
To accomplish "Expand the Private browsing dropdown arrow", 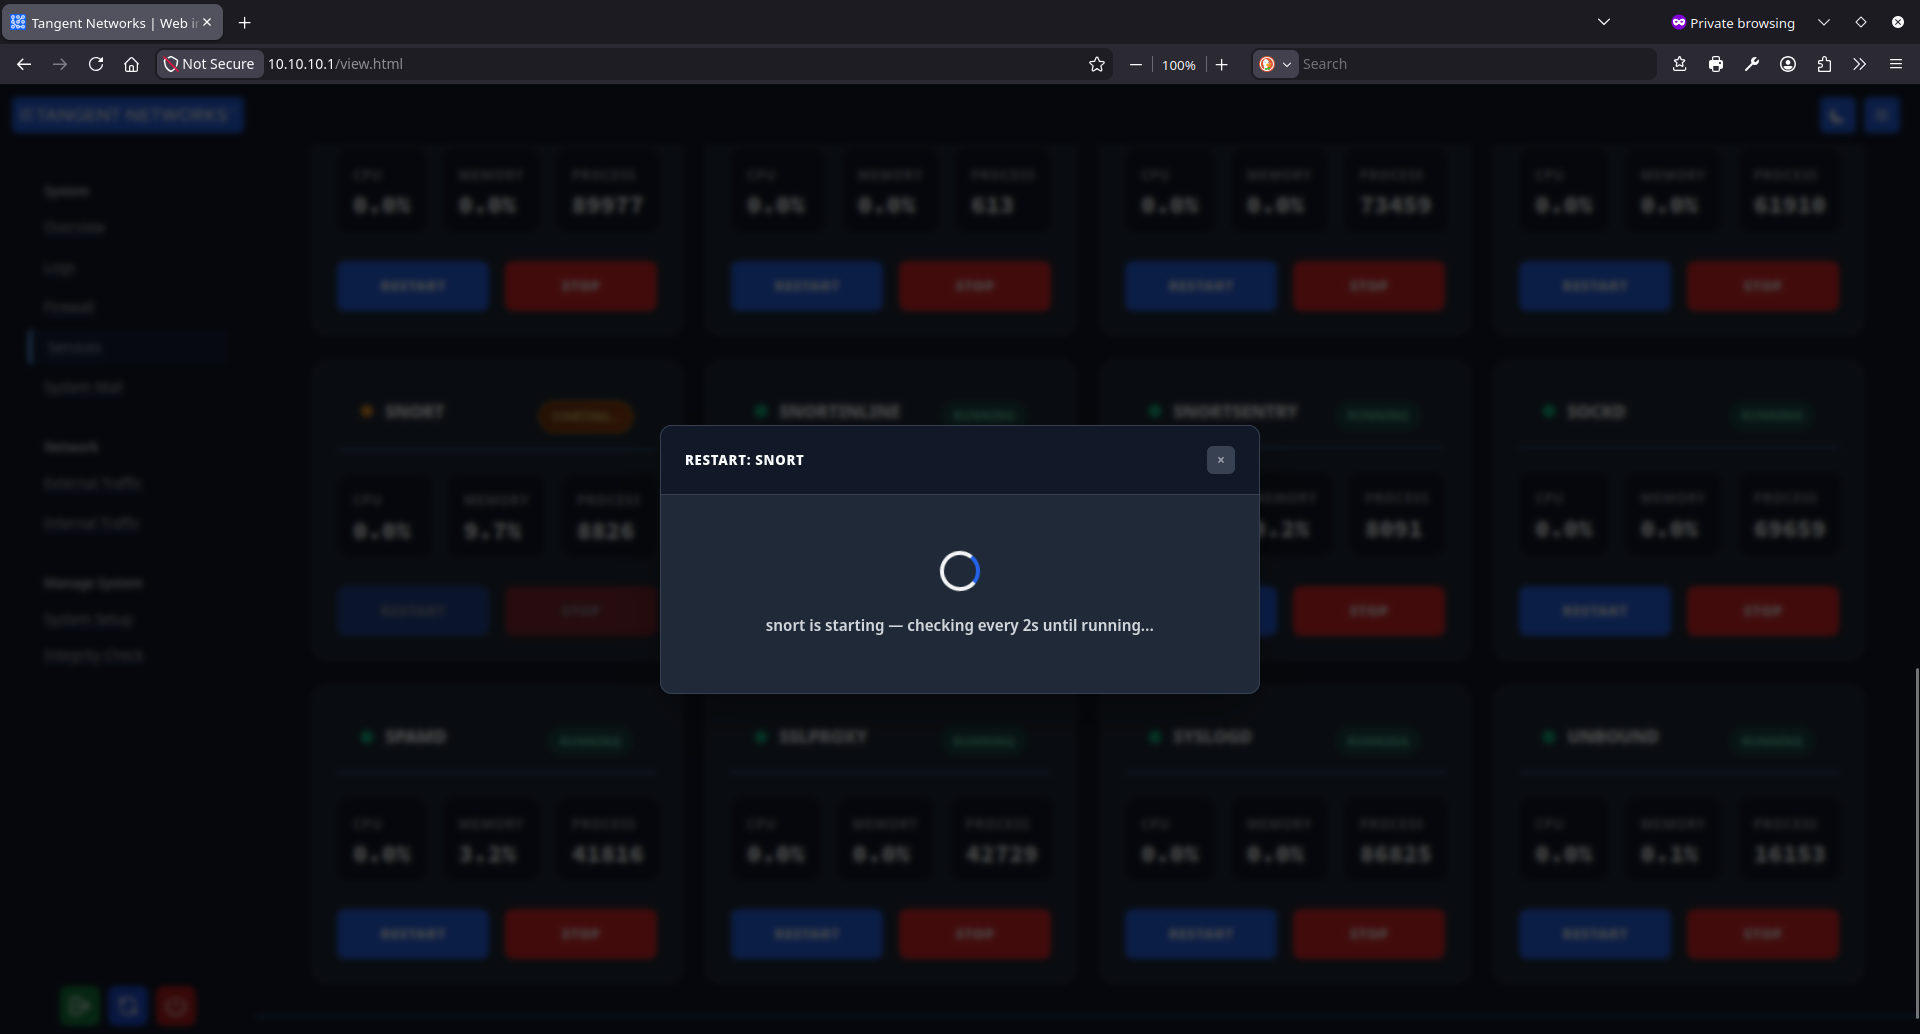I will coord(1823,21).
